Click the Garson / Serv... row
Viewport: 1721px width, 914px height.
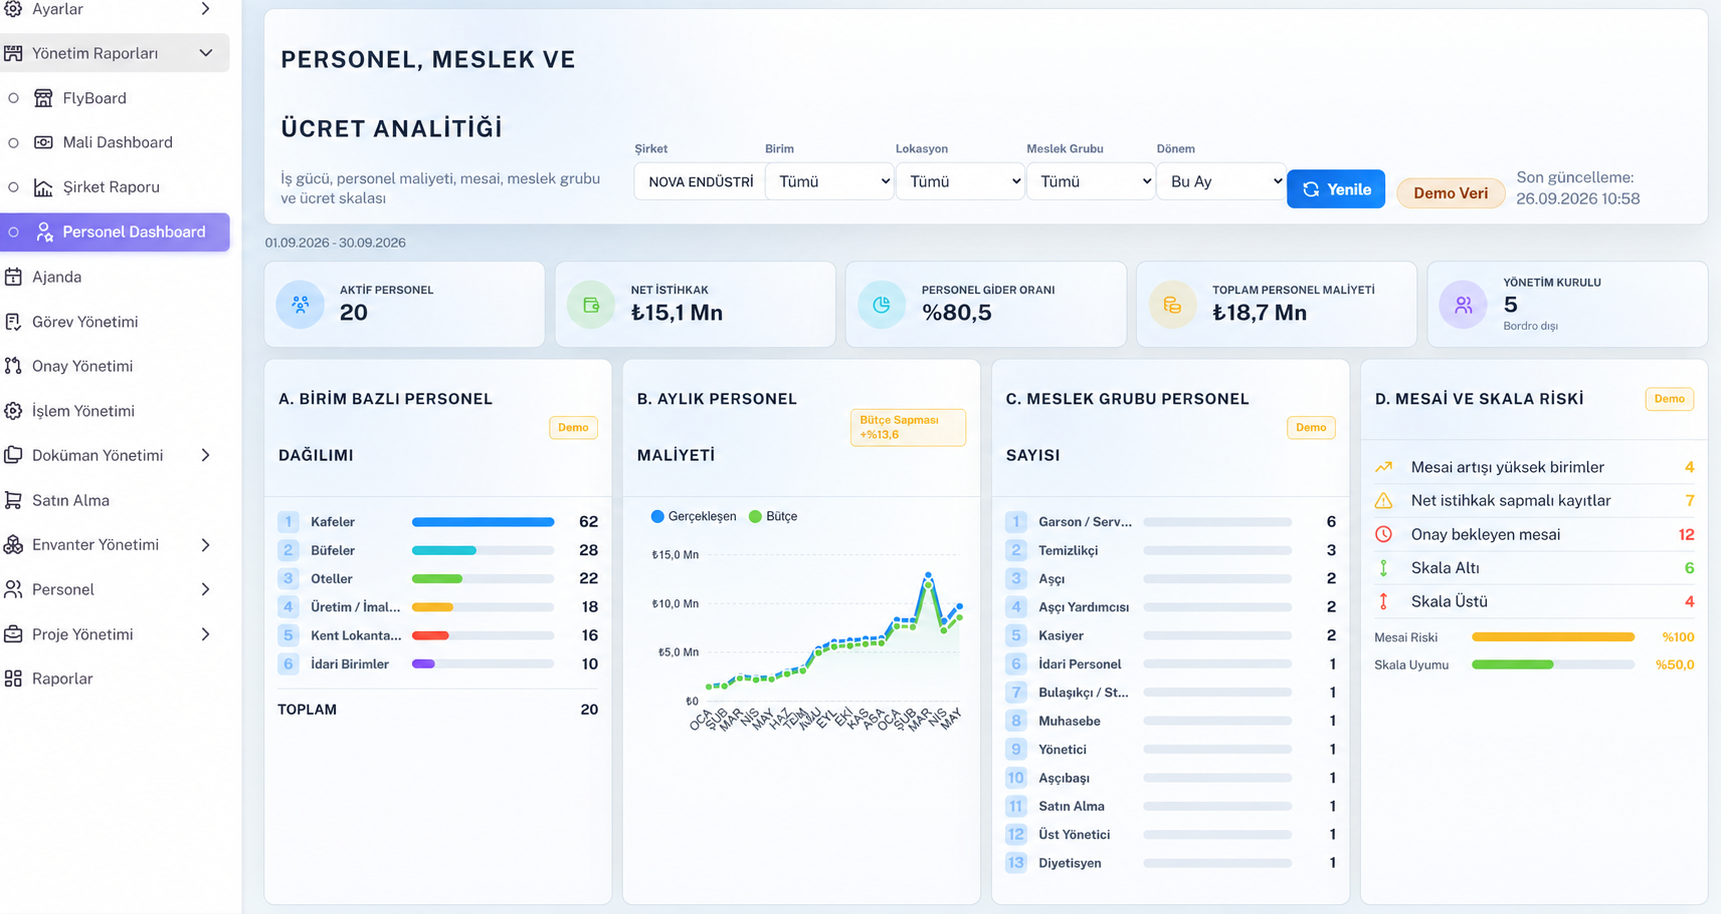pos(1170,522)
